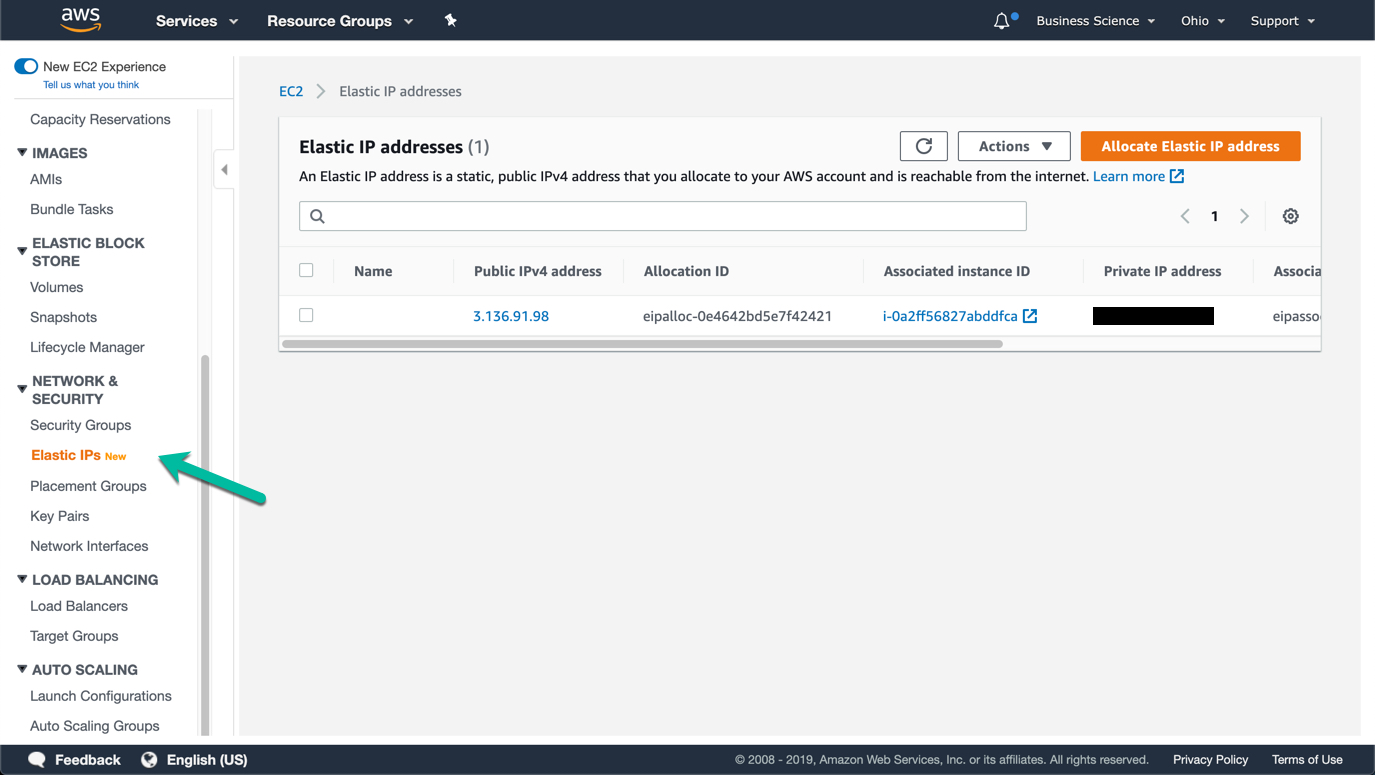The height and width of the screenshot is (775, 1375).
Task: Go to previous page arrow
Action: click(x=1185, y=216)
